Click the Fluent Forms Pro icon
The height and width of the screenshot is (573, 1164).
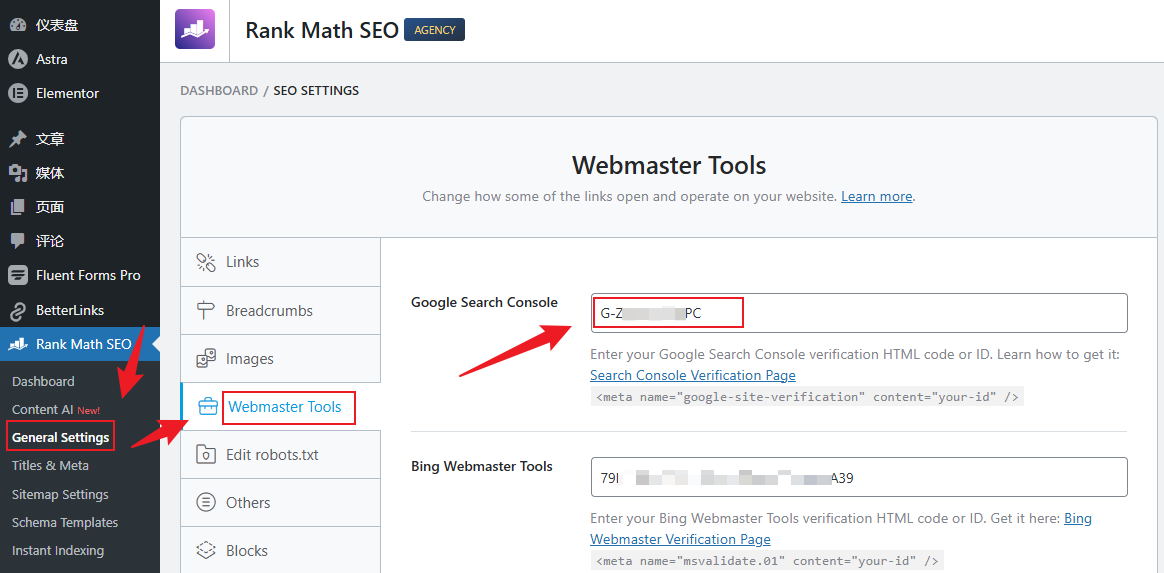(17, 275)
